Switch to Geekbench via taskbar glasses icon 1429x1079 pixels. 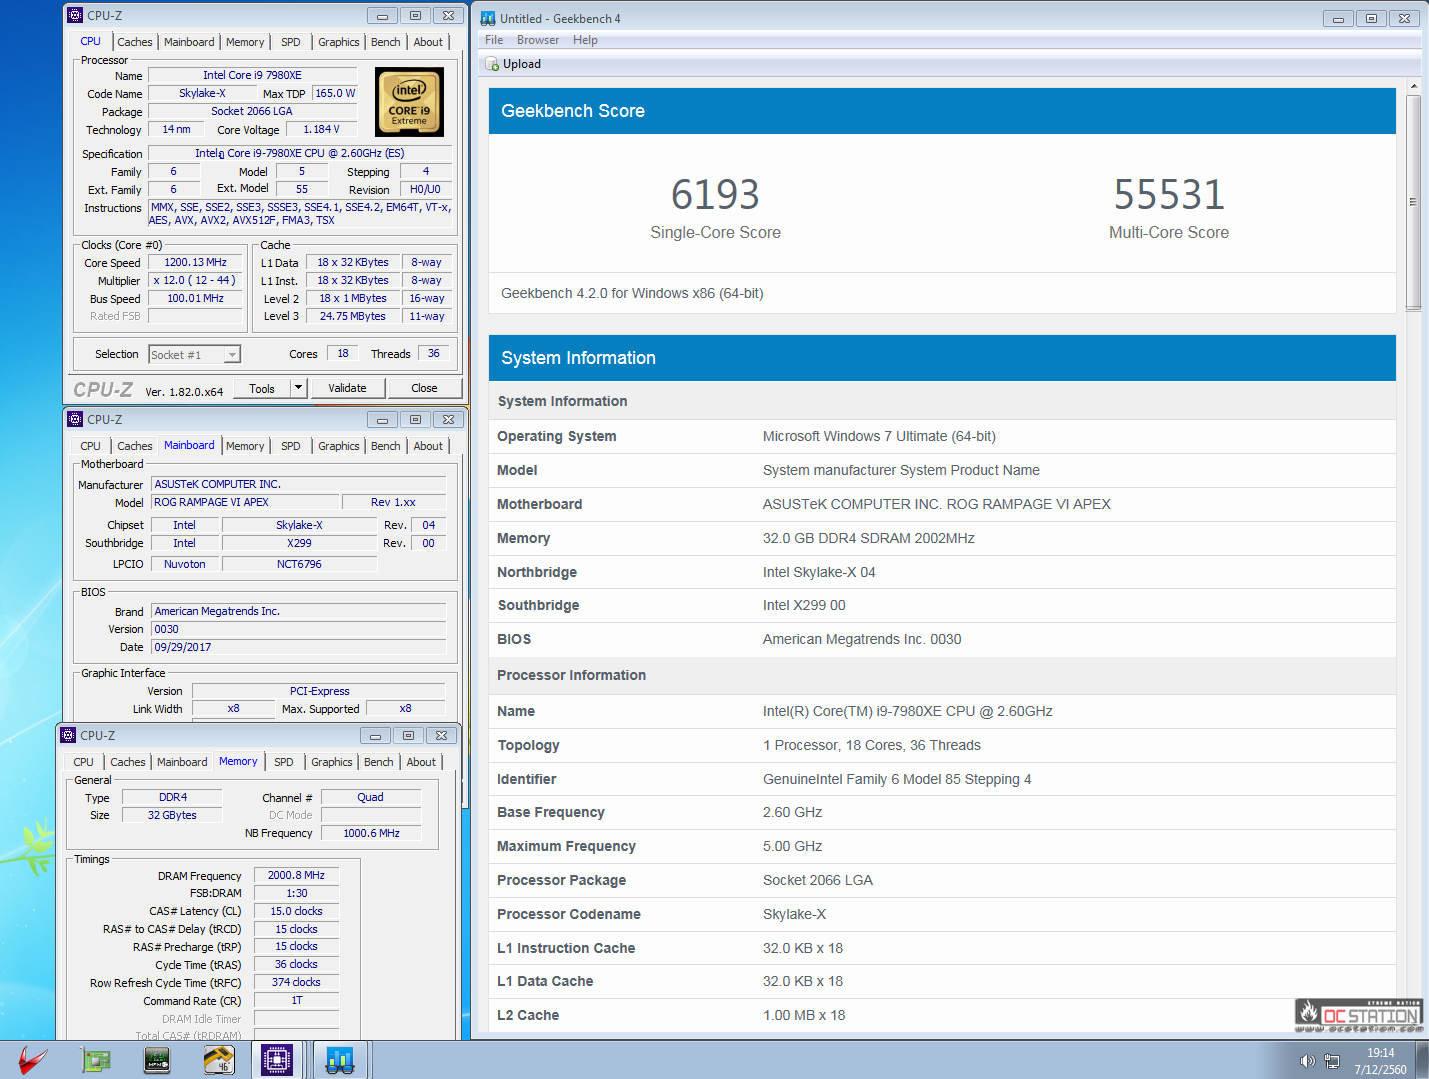(x=340, y=1060)
